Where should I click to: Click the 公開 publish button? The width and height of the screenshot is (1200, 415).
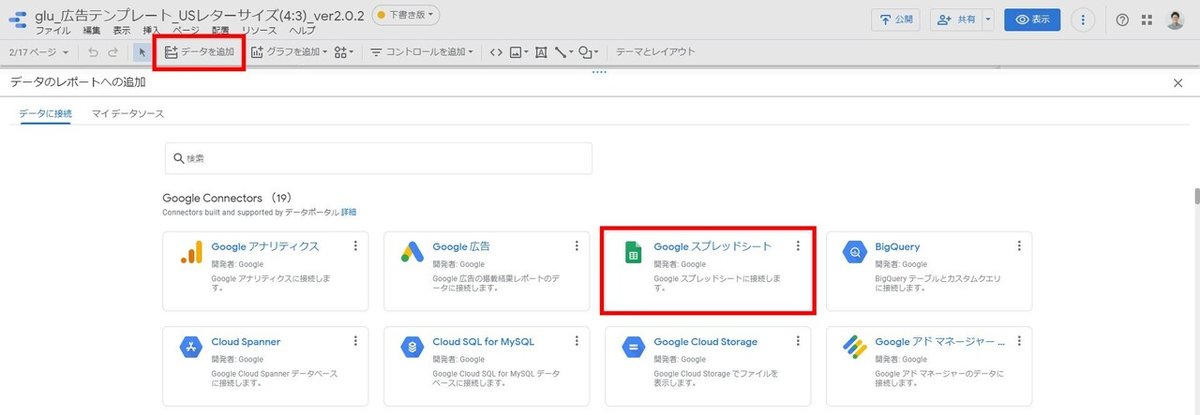coord(897,19)
